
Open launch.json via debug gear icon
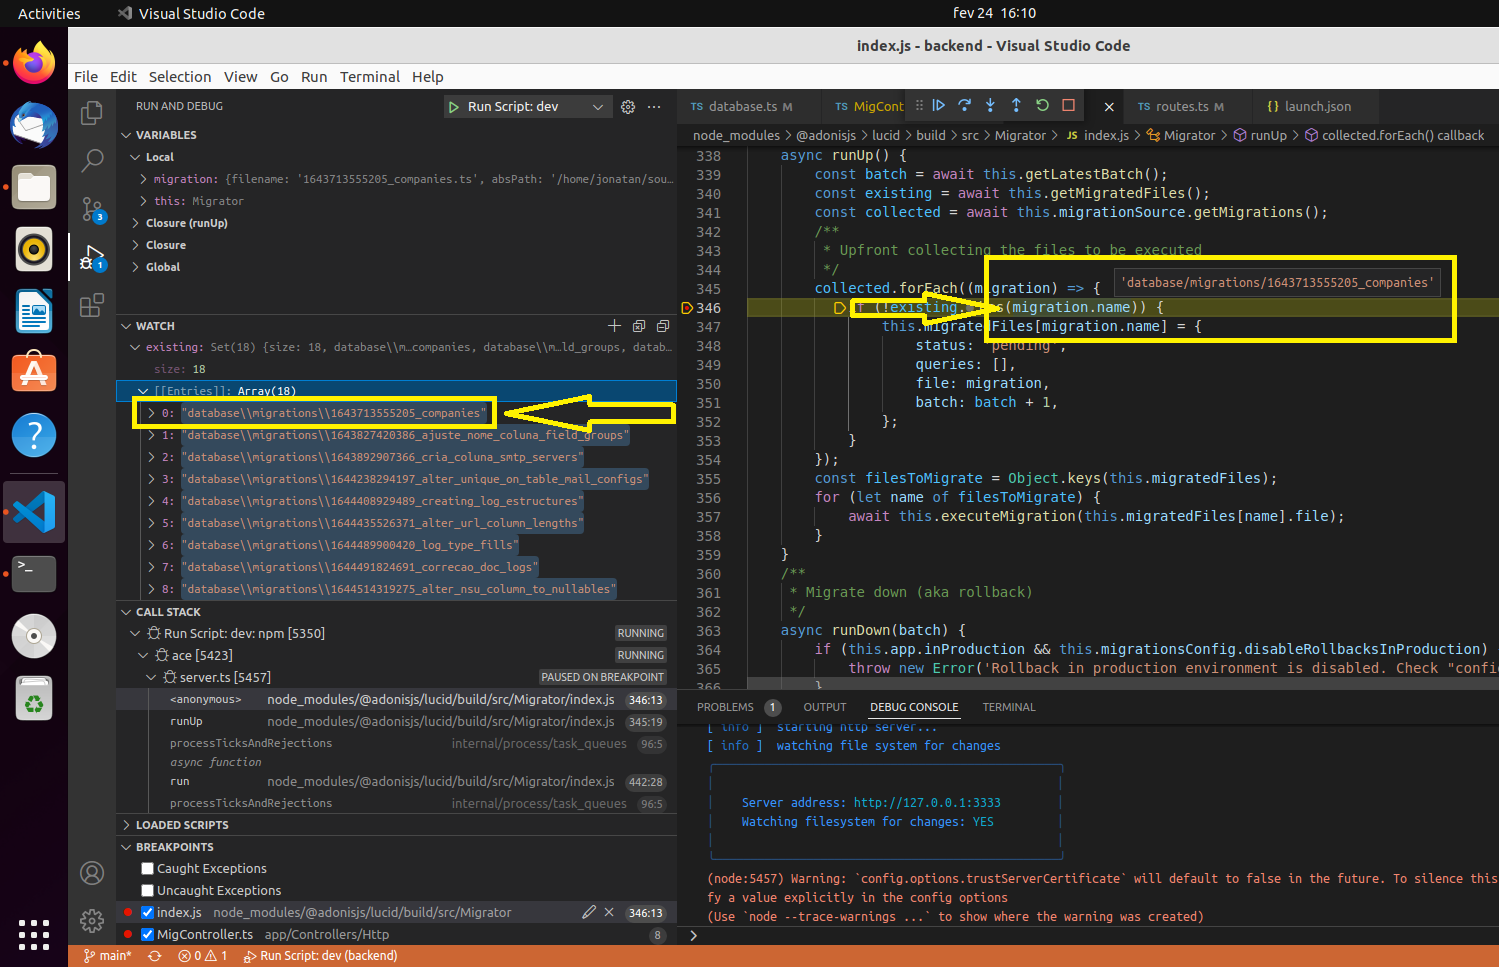628,107
